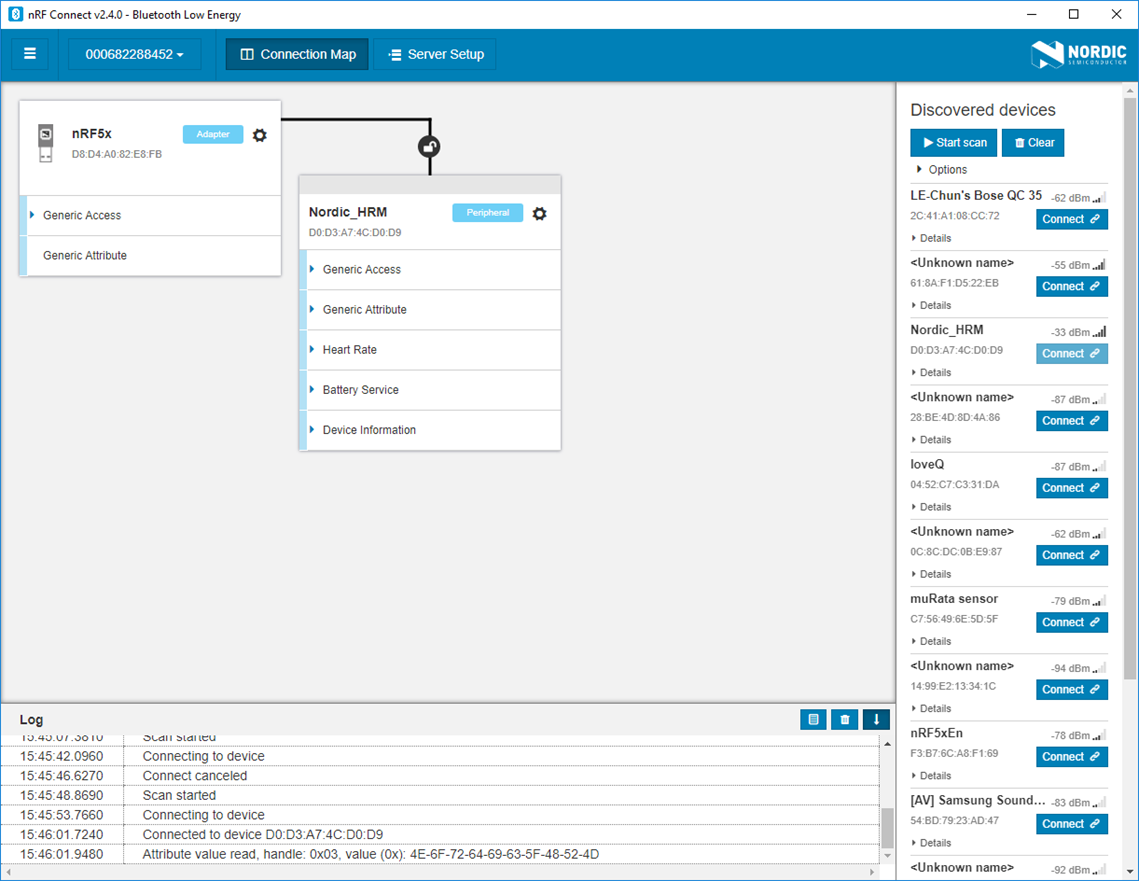Select log entry 'Attribute value read, handle: 0x03'
Image resolution: width=1139 pixels, height=881 pixels.
click(x=440, y=854)
